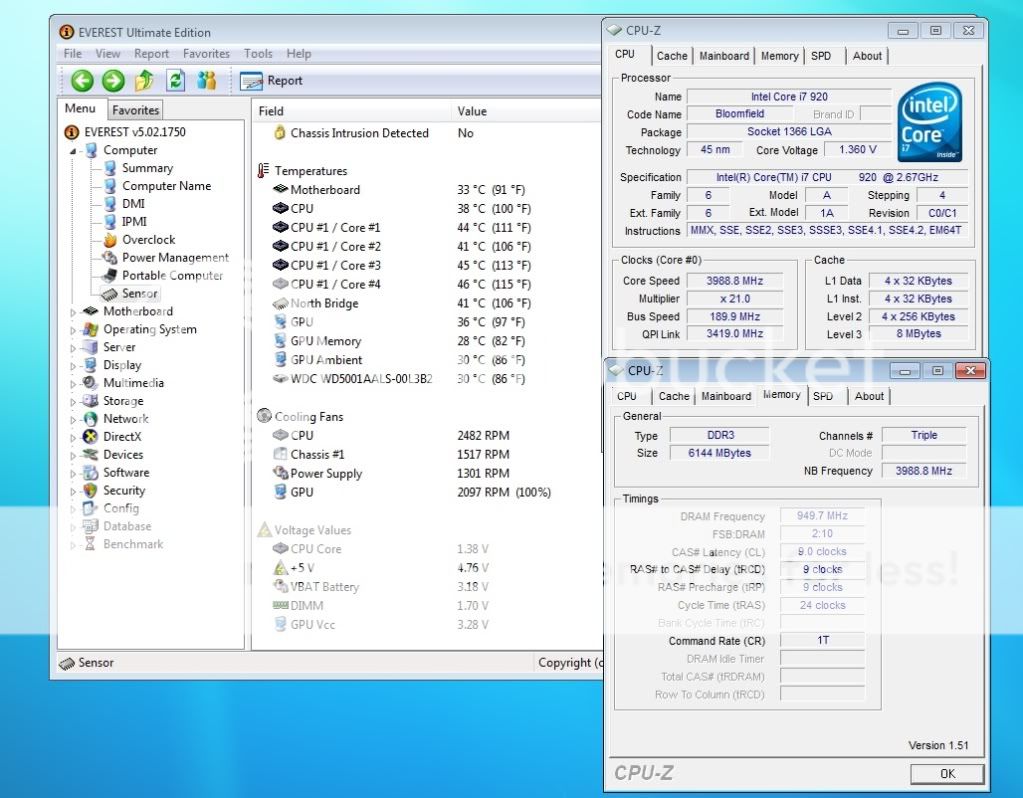This screenshot has height=798, width=1023.
Task: Collapse the Computer tree node
Action: (x=73, y=151)
